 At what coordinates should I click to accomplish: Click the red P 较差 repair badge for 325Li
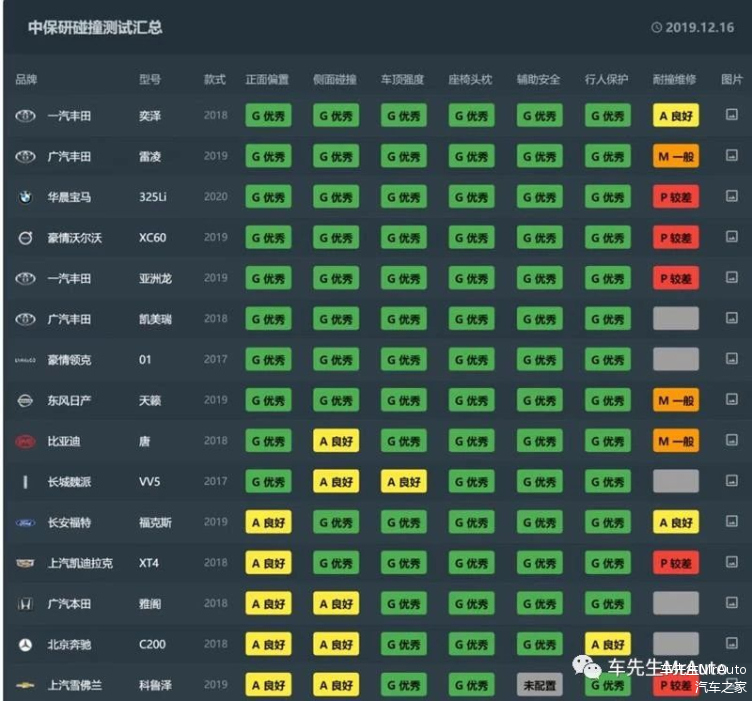click(x=676, y=197)
